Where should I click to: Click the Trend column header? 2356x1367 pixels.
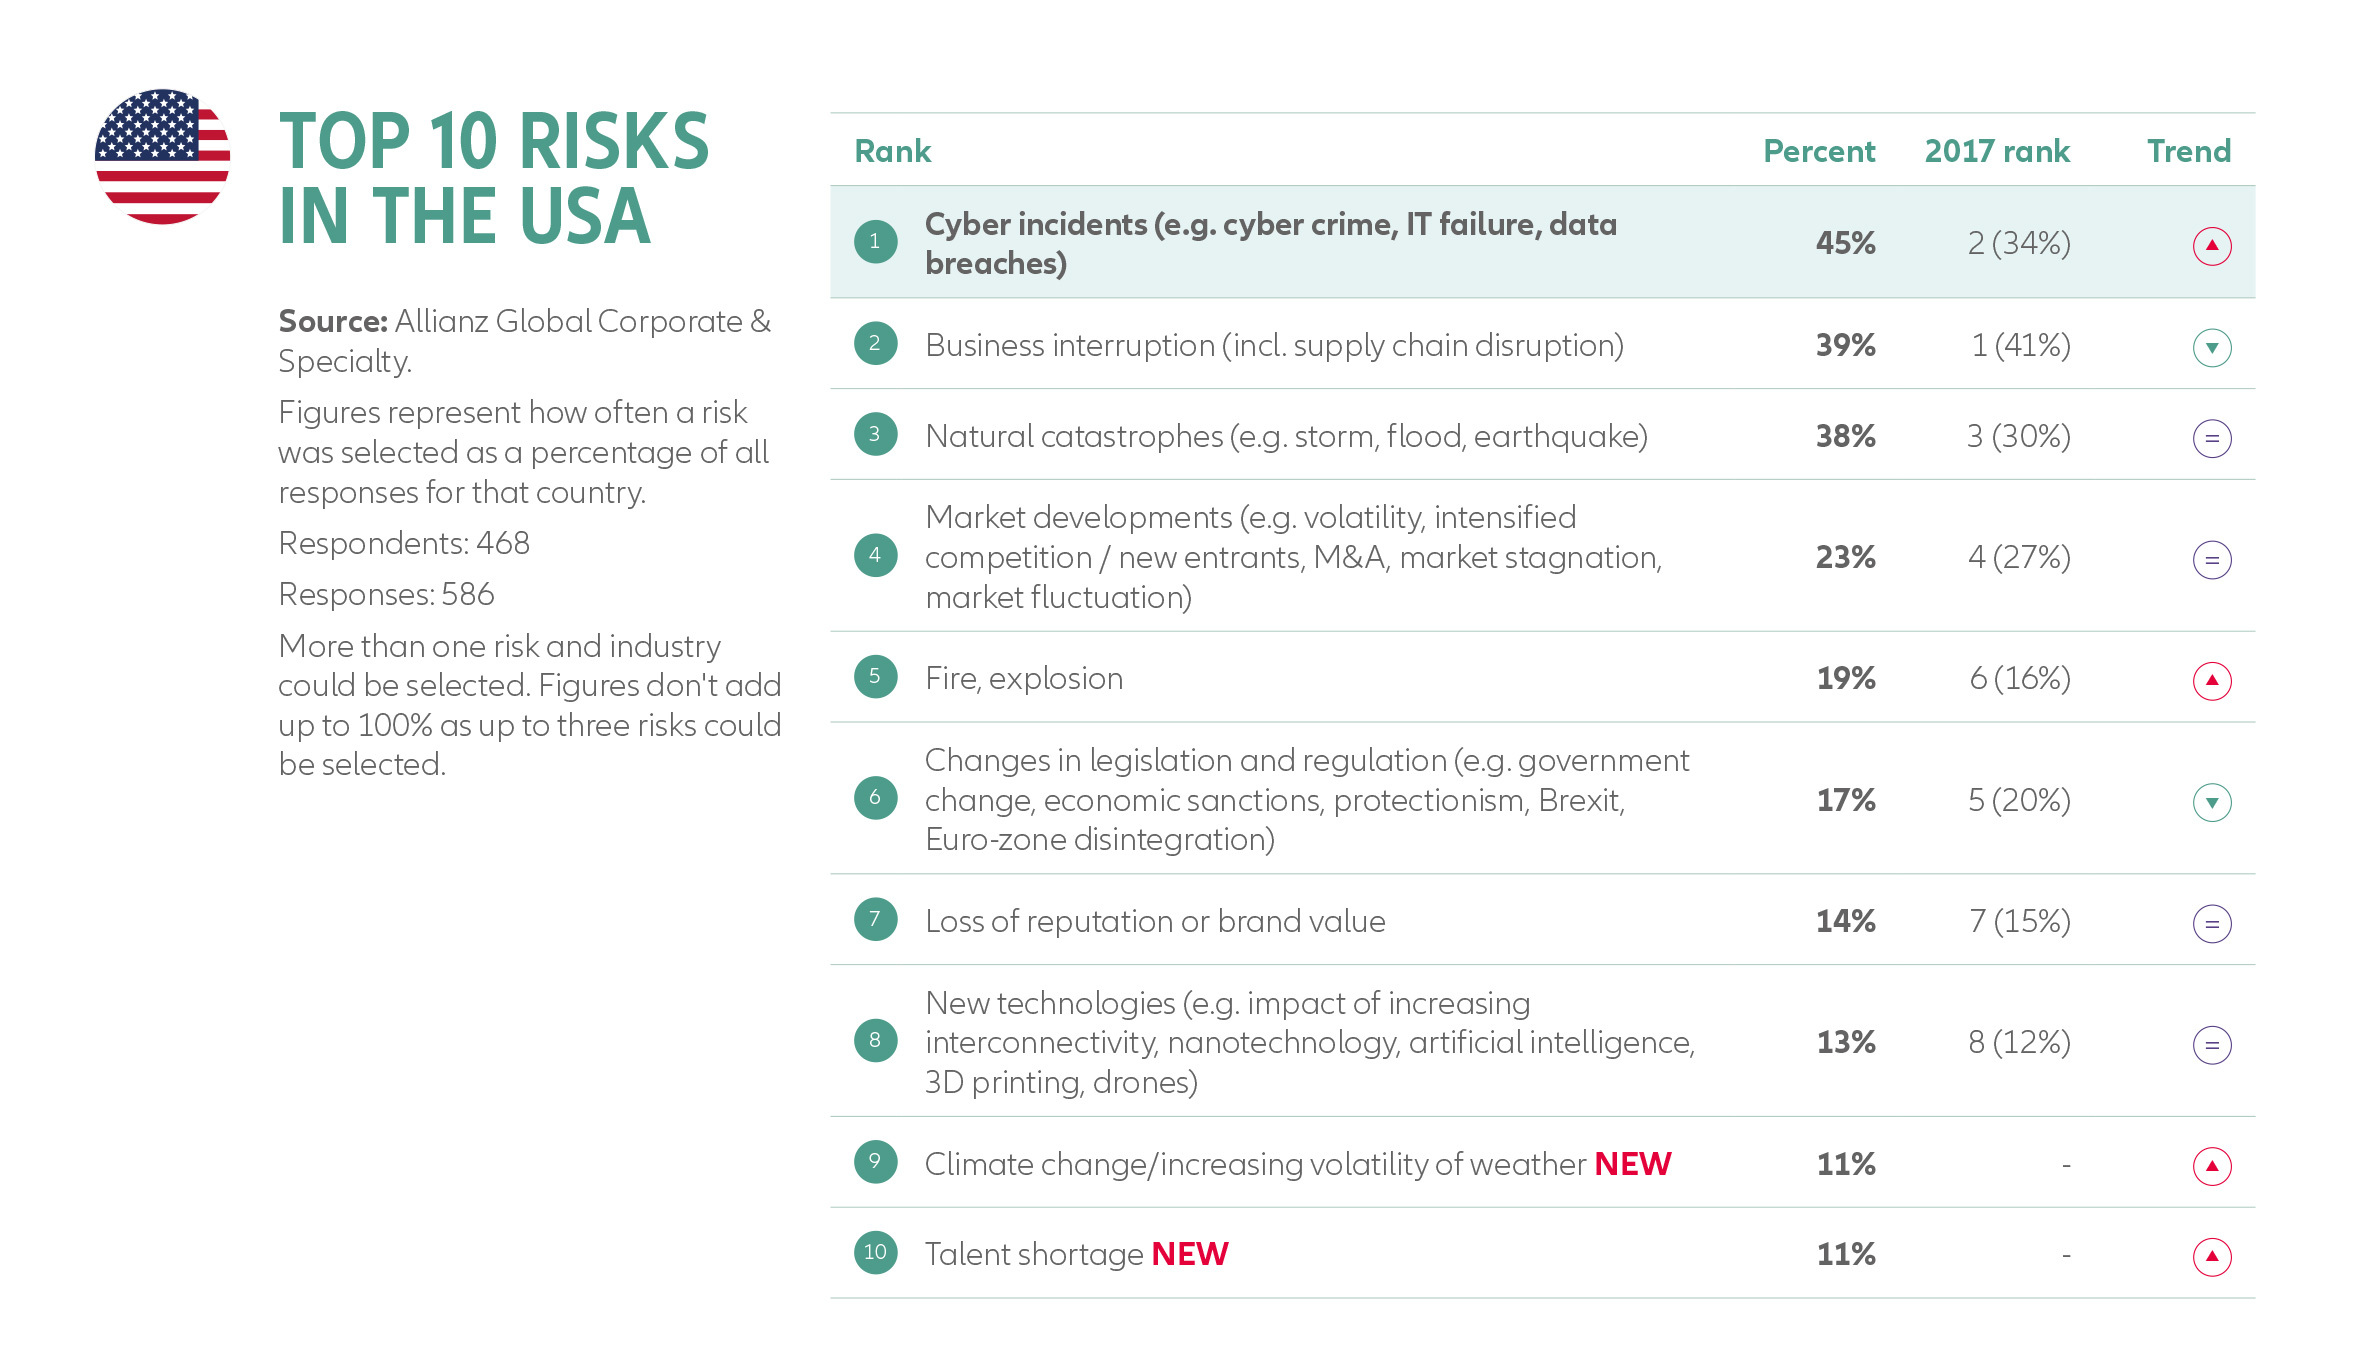2188,151
